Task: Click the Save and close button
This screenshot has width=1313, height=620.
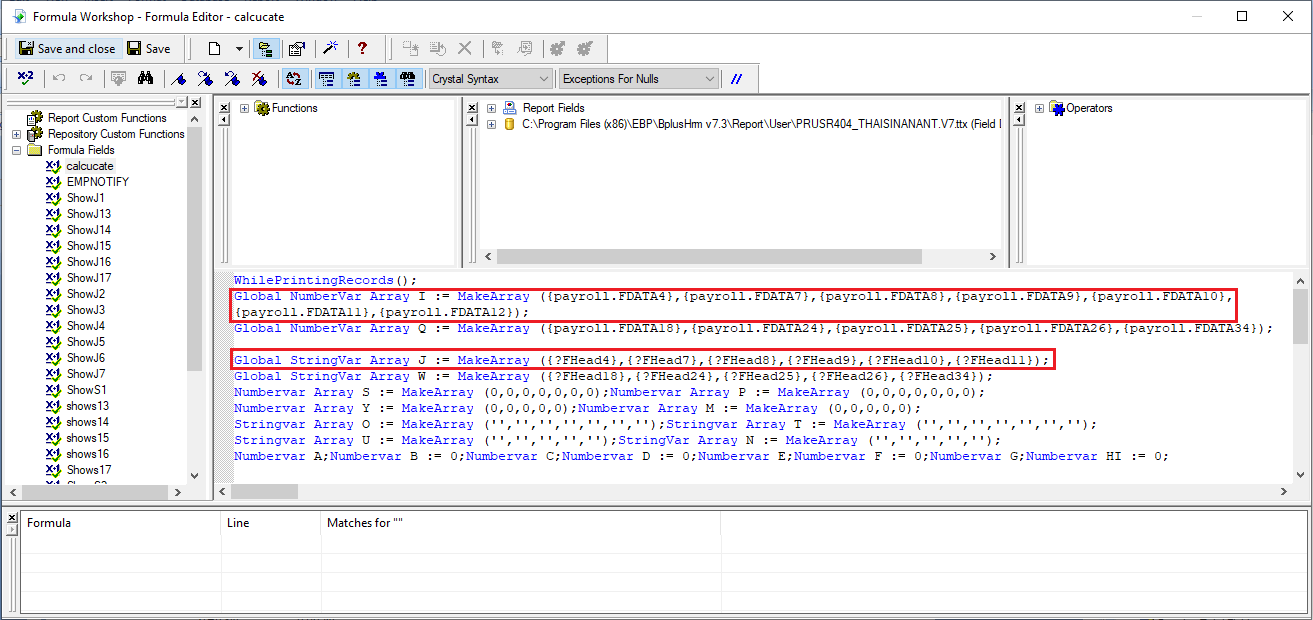Action: pos(67,48)
